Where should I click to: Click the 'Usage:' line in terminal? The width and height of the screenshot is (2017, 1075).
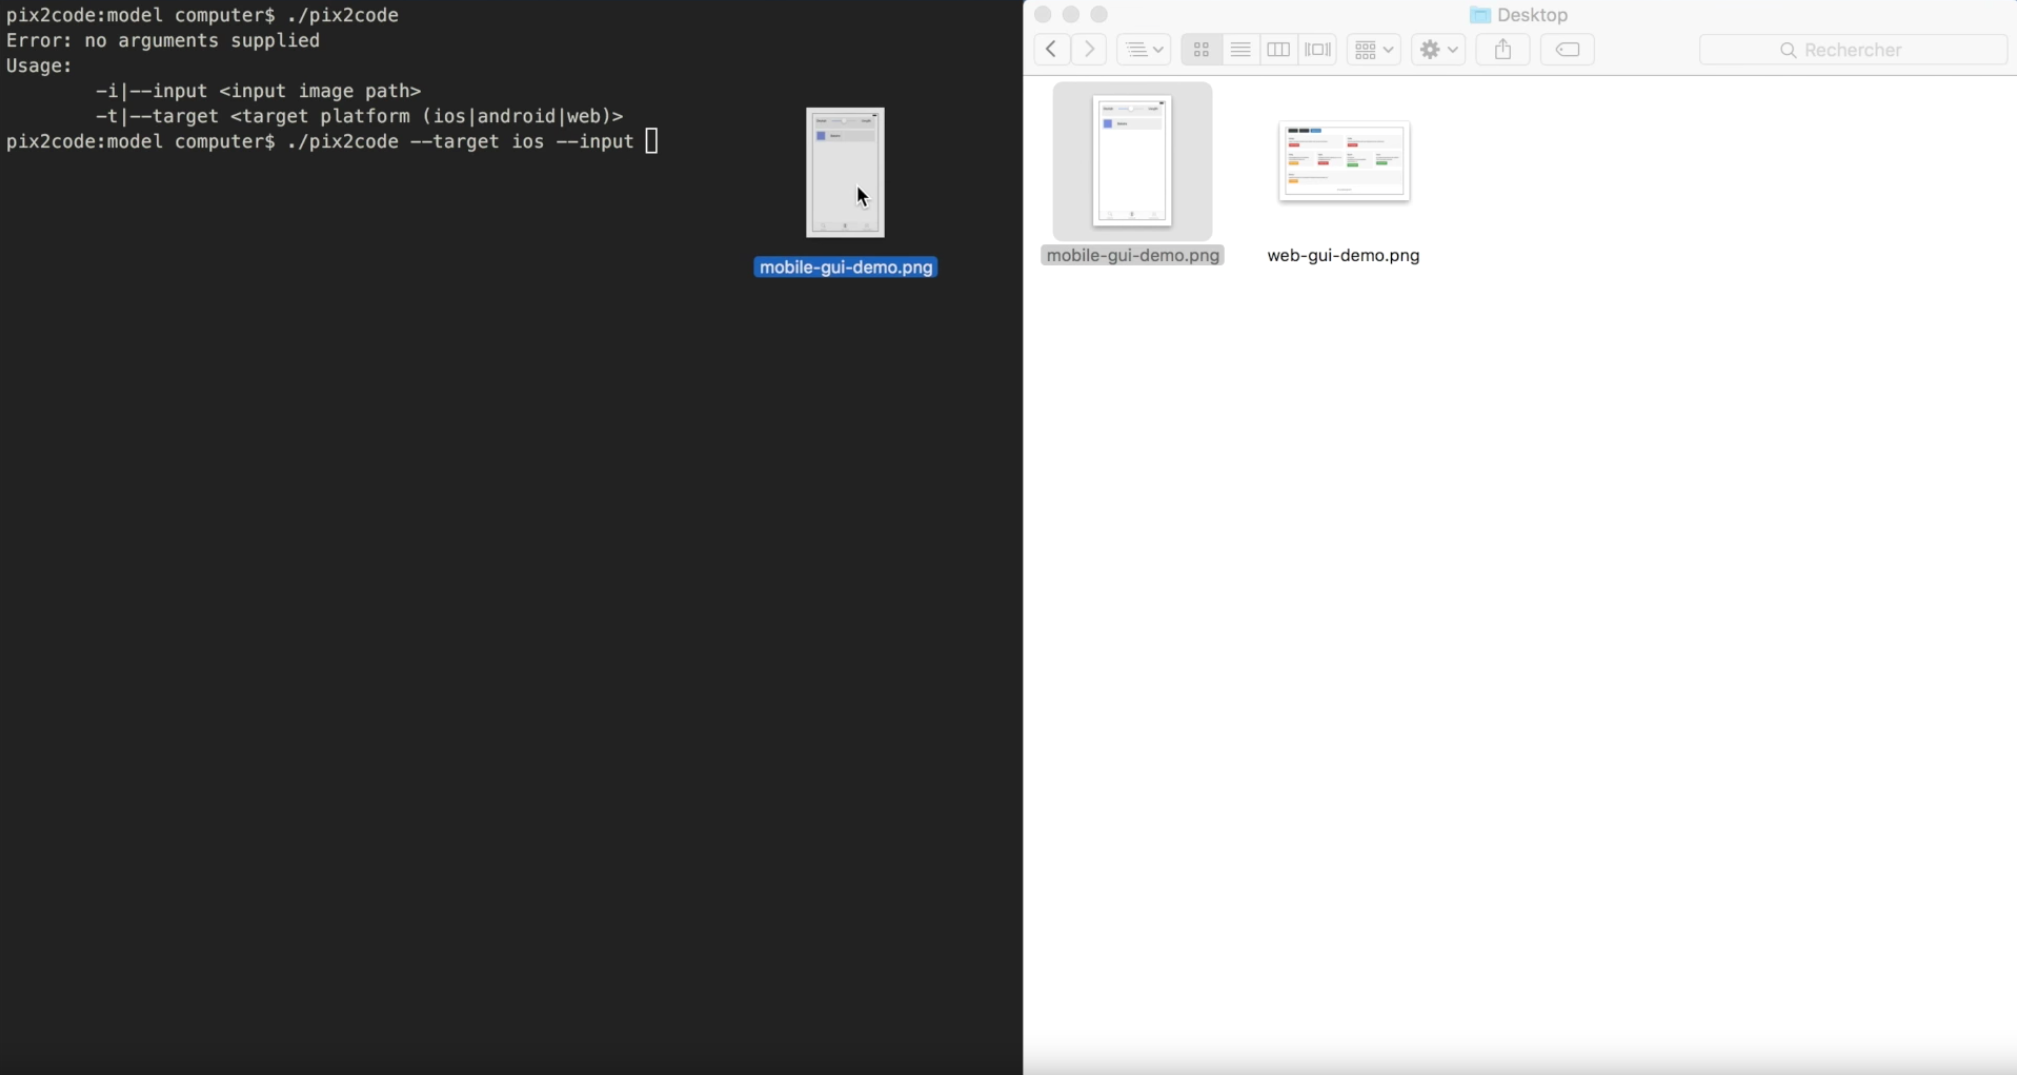click(x=39, y=65)
